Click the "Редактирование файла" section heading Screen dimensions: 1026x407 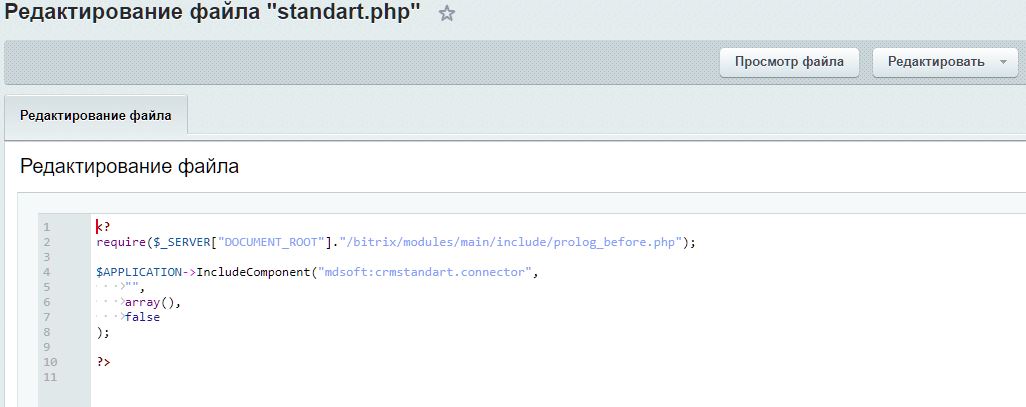tap(129, 166)
